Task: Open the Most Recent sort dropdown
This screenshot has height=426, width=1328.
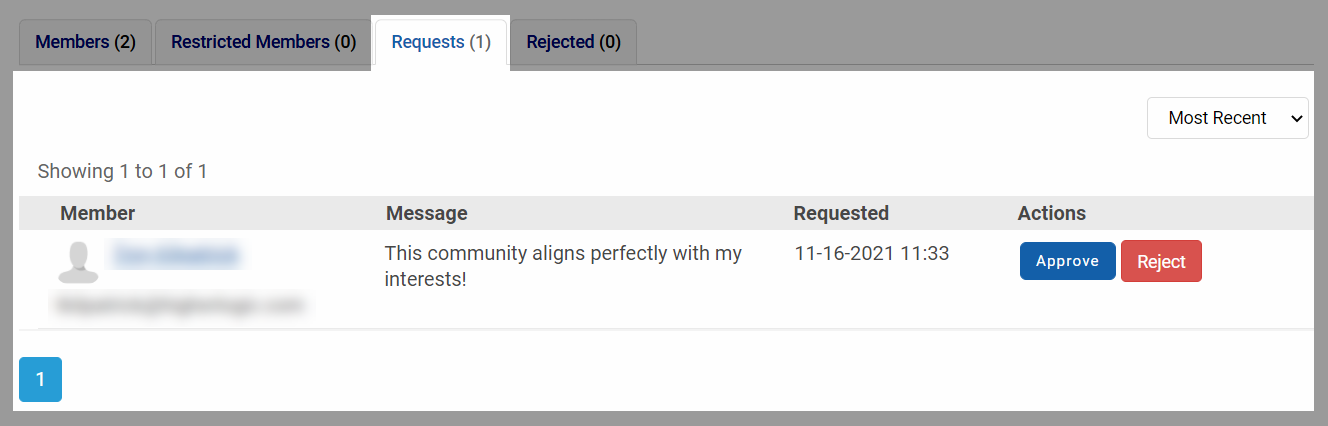Action: coord(1228,118)
